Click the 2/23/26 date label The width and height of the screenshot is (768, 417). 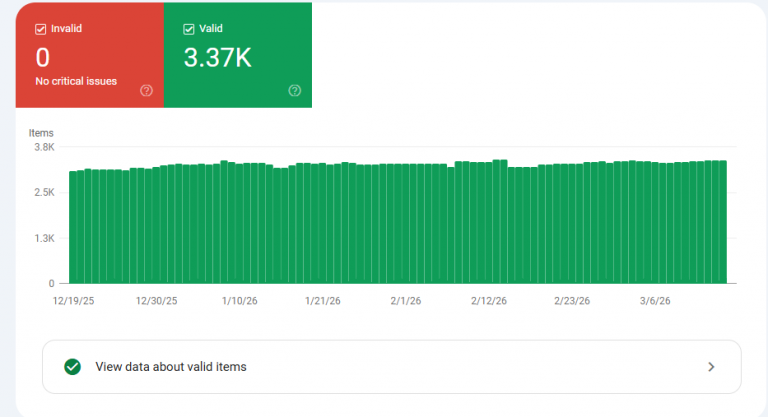pos(573,300)
